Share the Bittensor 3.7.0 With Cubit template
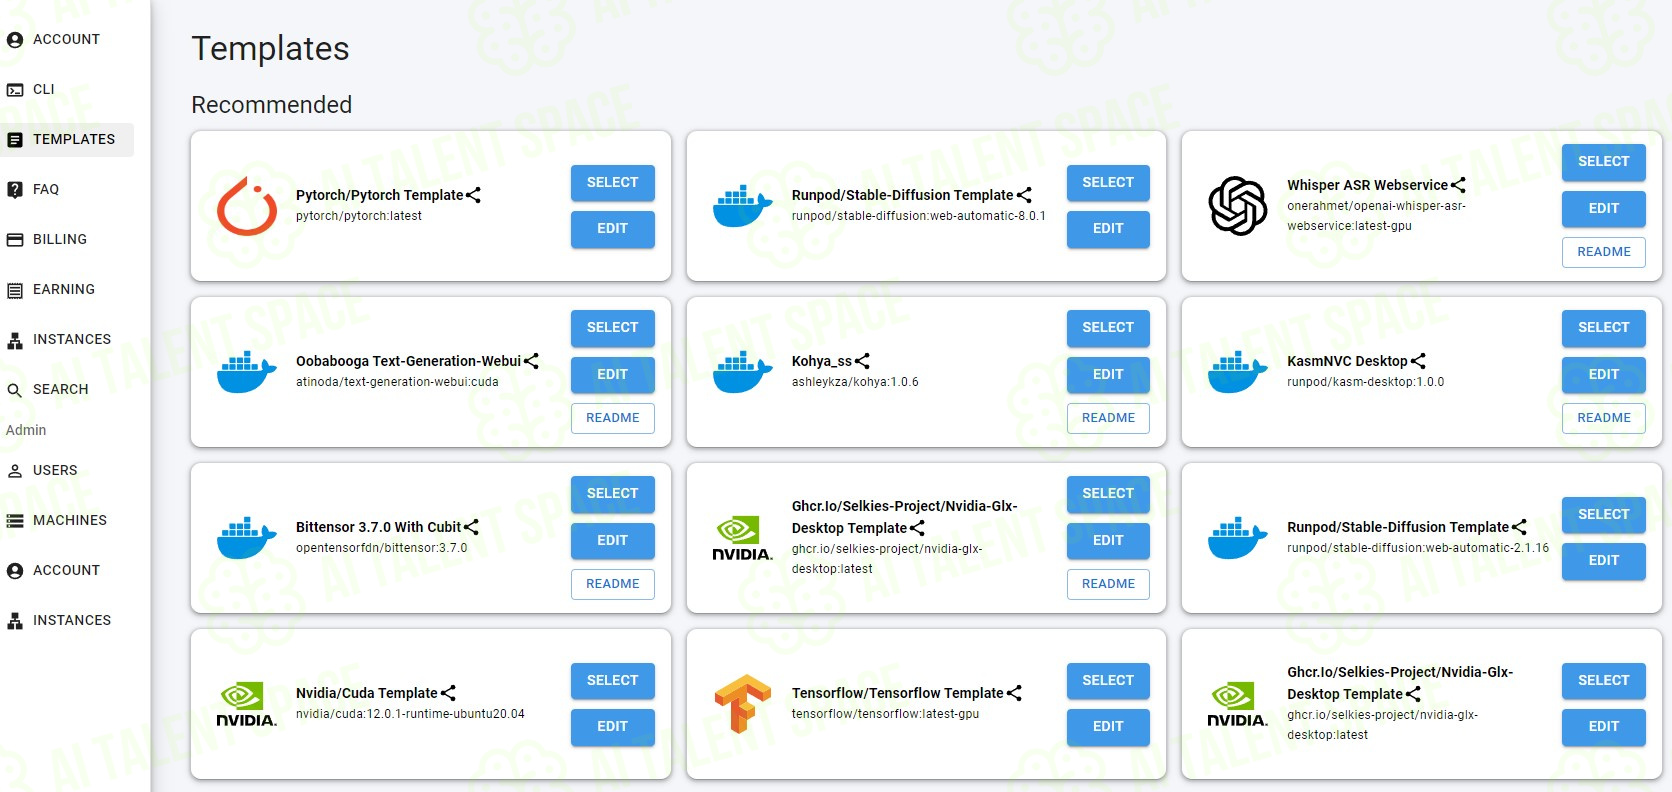This screenshot has width=1672, height=792. pos(471,527)
